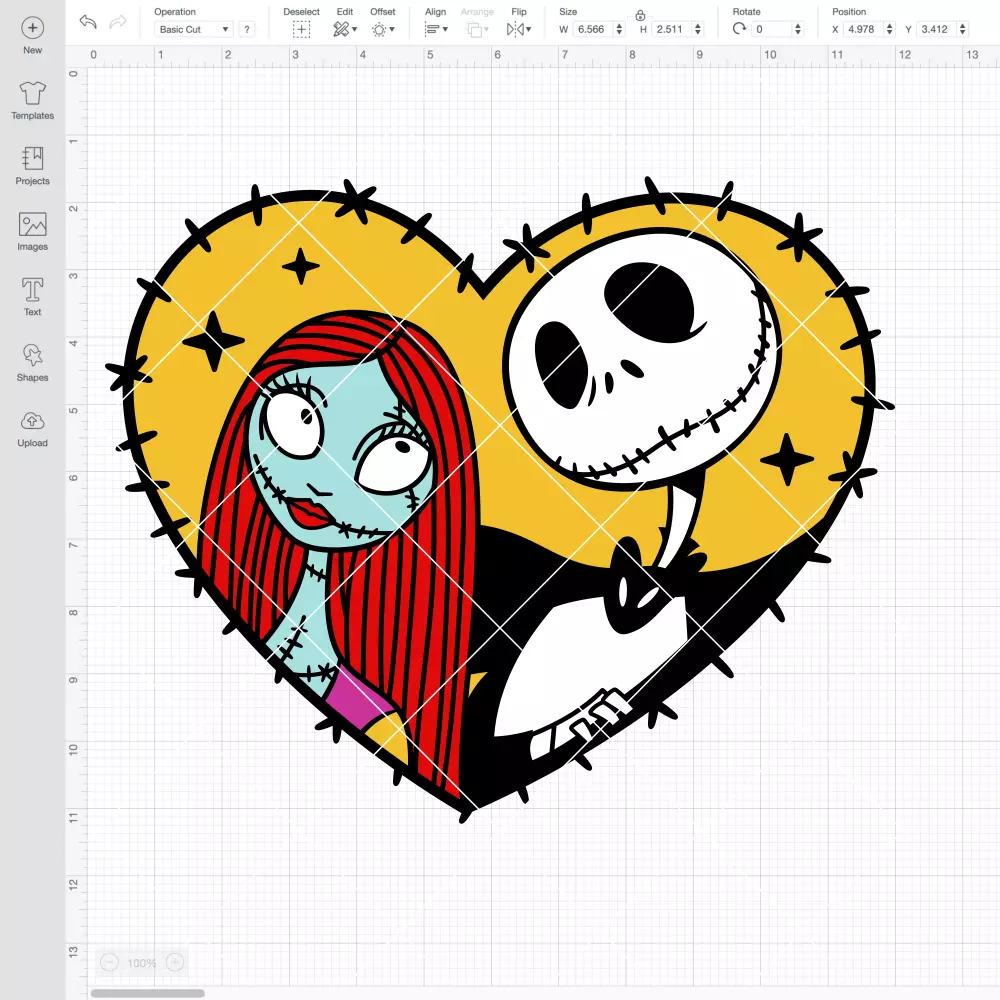Open the Edit tools menu

click(344, 29)
